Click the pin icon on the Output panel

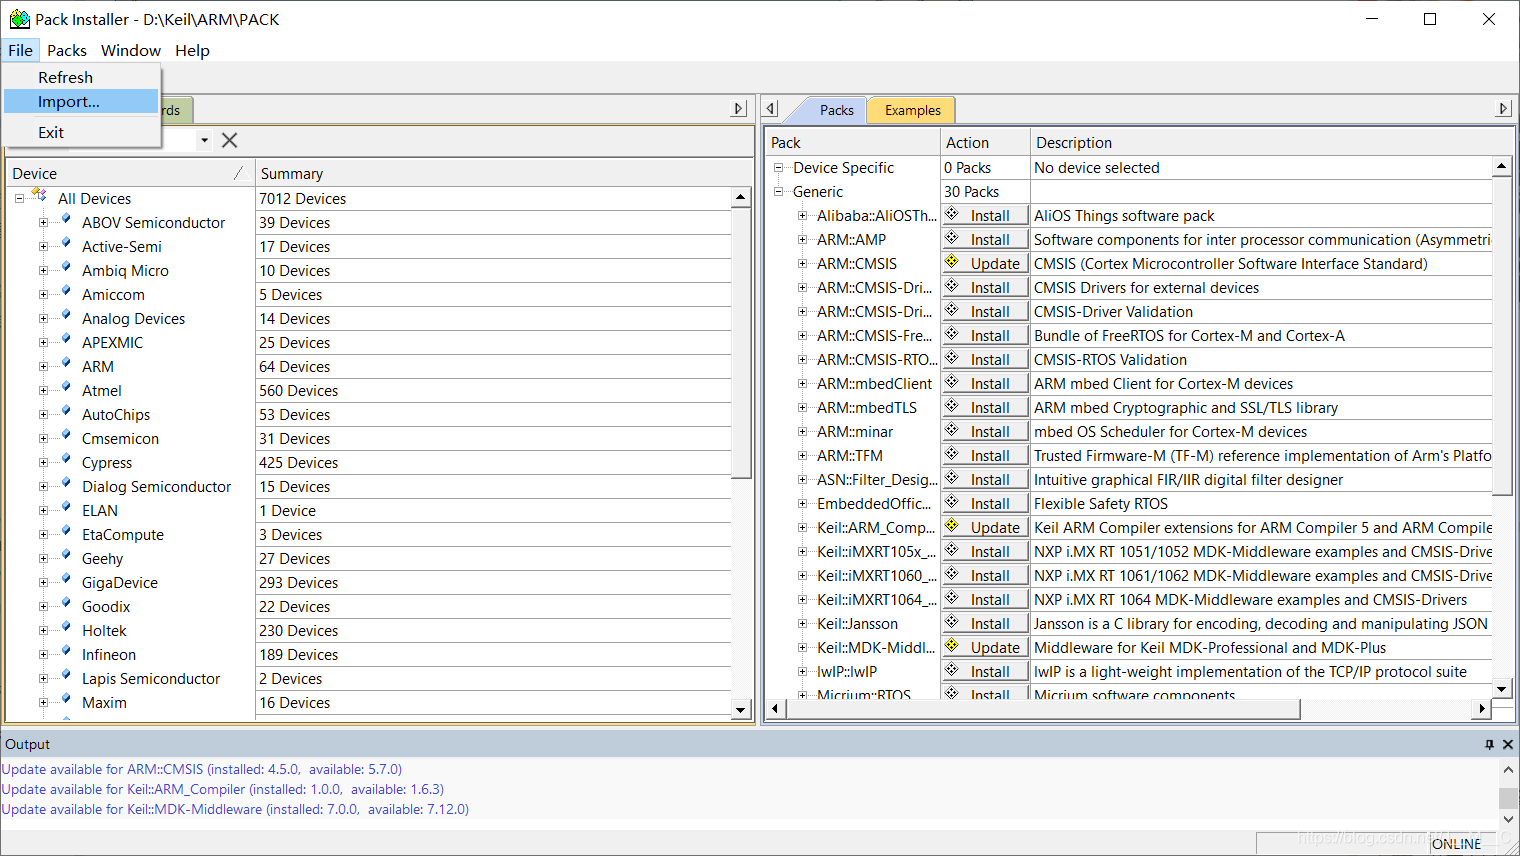[1489, 744]
